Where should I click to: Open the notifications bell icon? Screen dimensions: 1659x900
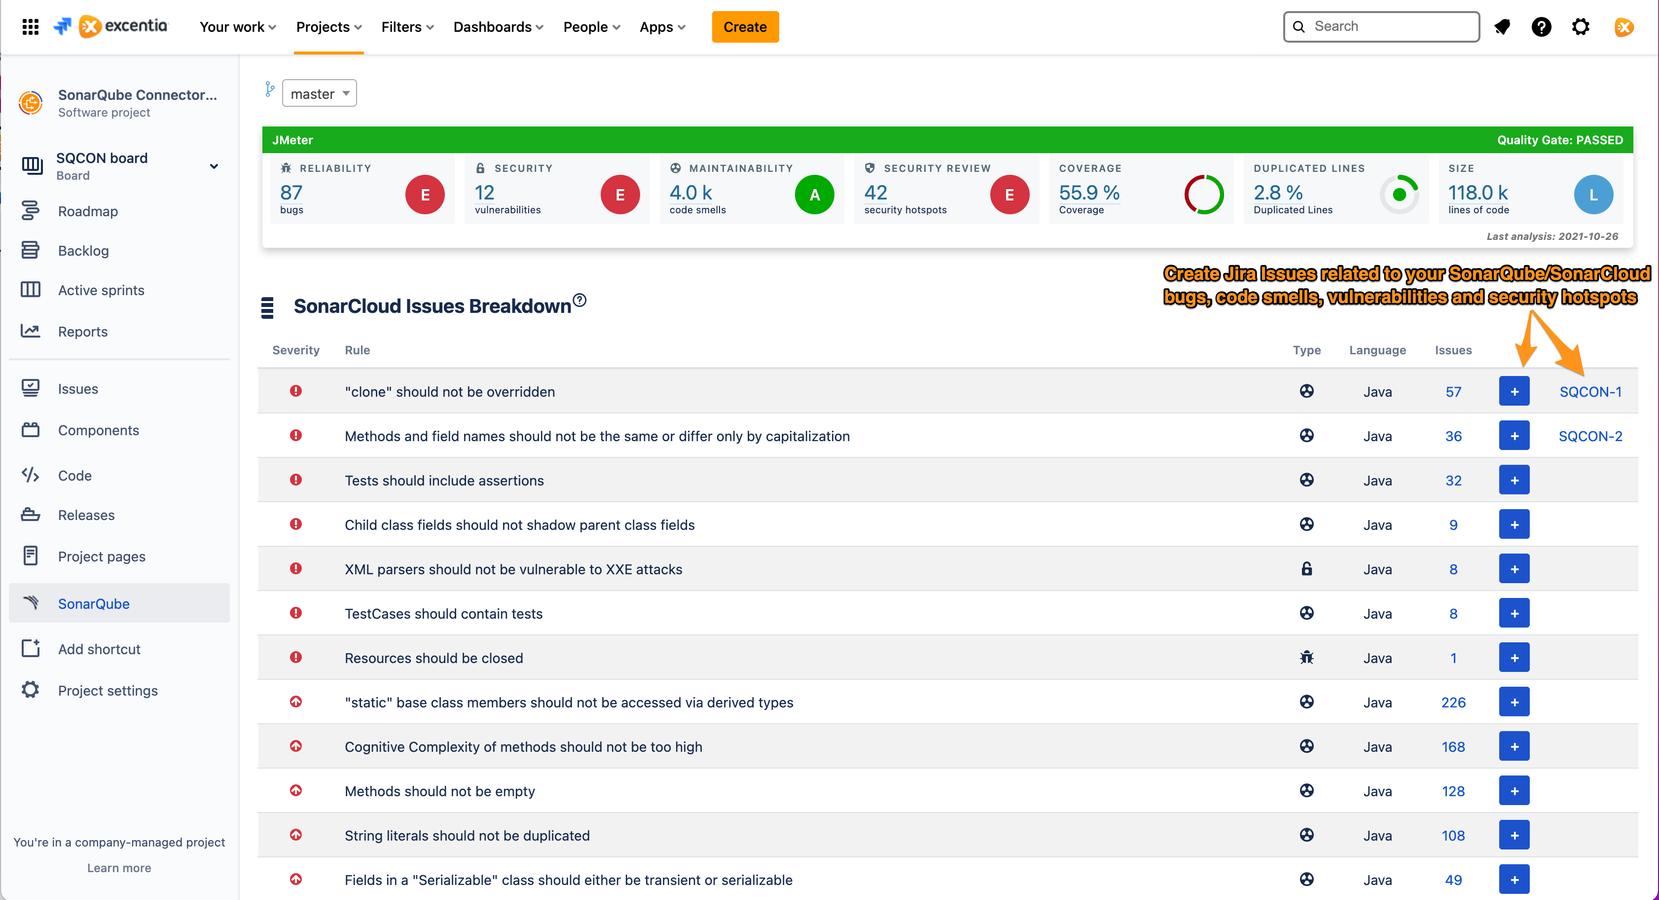1502,27
